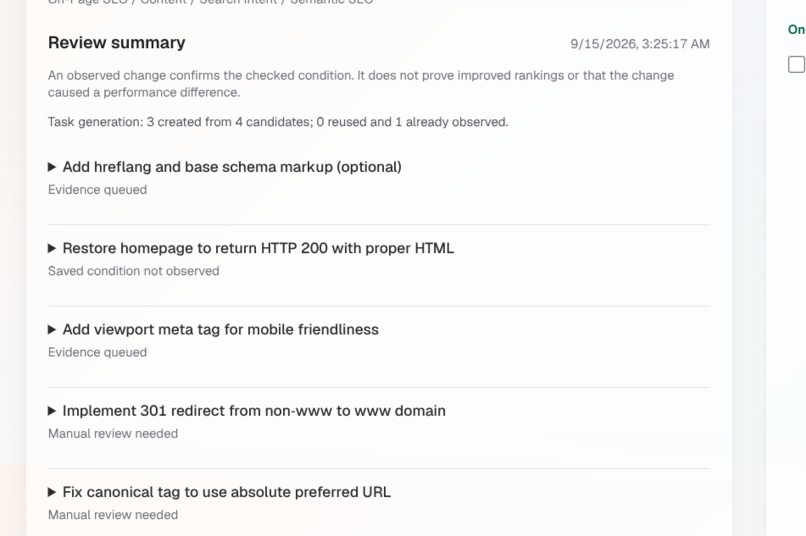Screen dimensions: 806x536
Task: Open "Fix canonical tag" task title
Action: tap(227, 492)
